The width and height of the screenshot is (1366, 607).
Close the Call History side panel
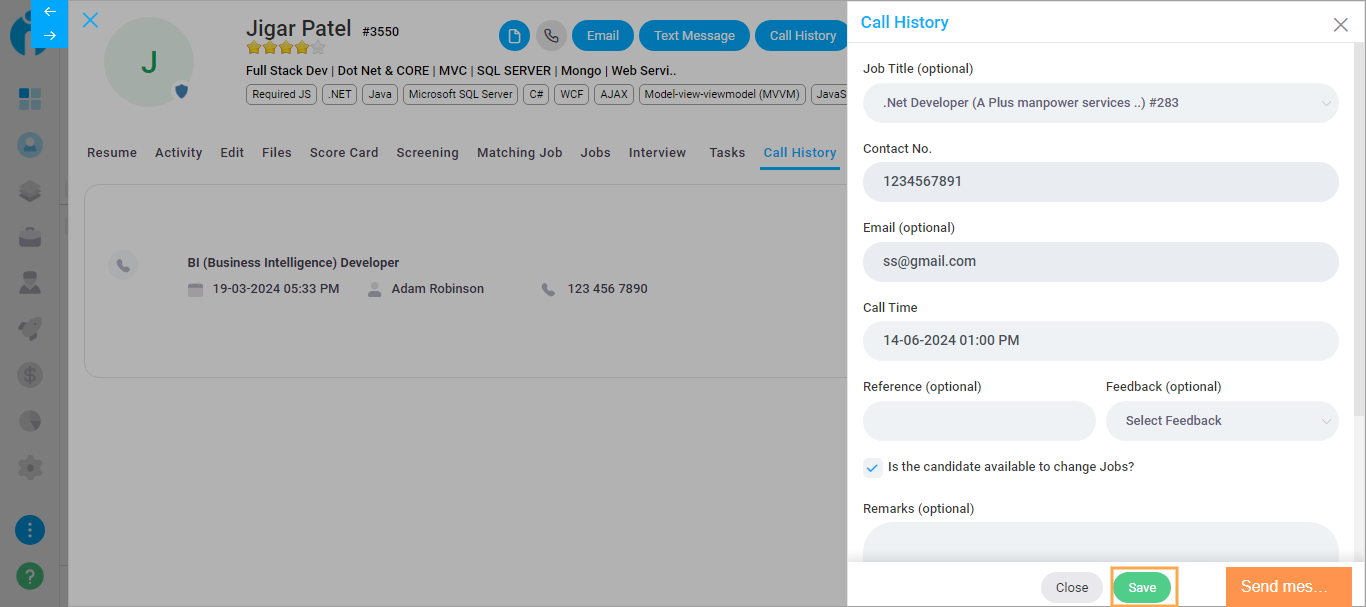point(1340,25)
